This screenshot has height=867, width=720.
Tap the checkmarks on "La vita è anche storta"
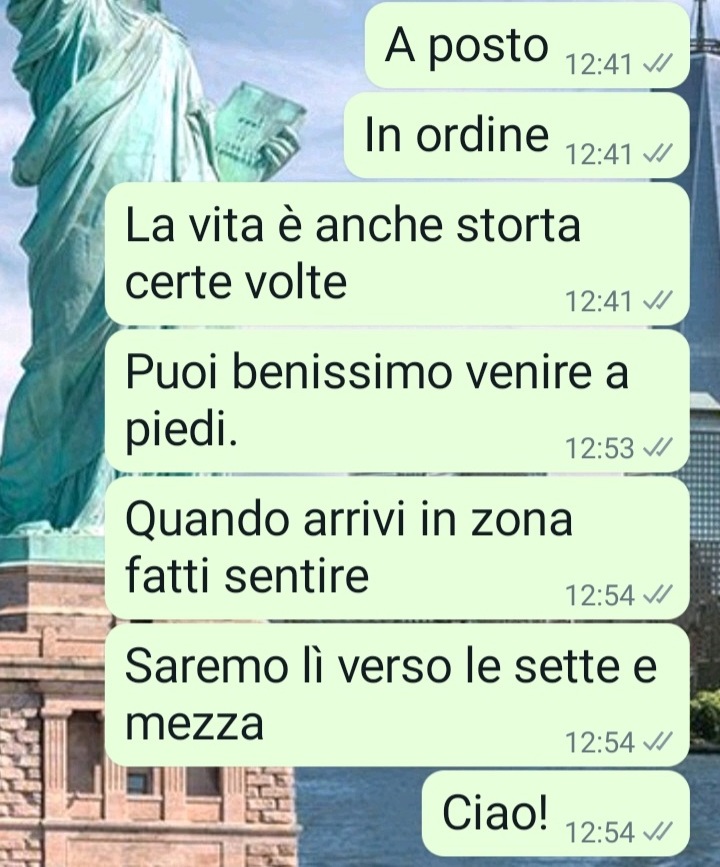658,301
